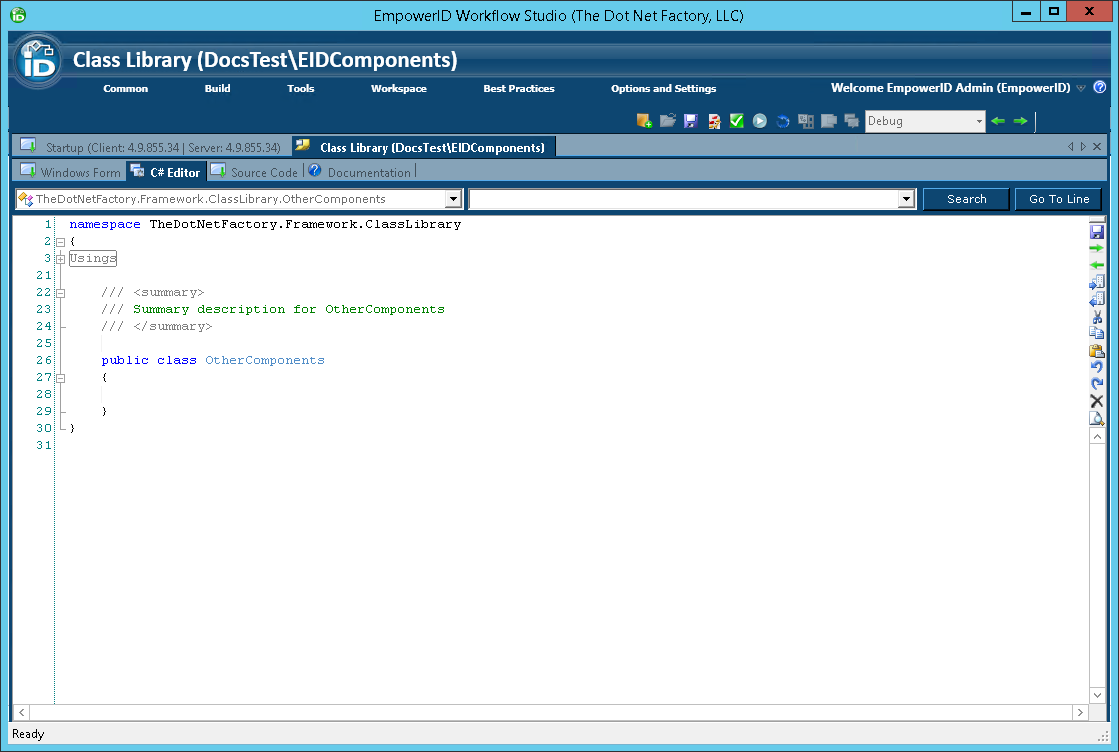Save the current class library
Screen dimensions: 1119x752
[691, 121]
